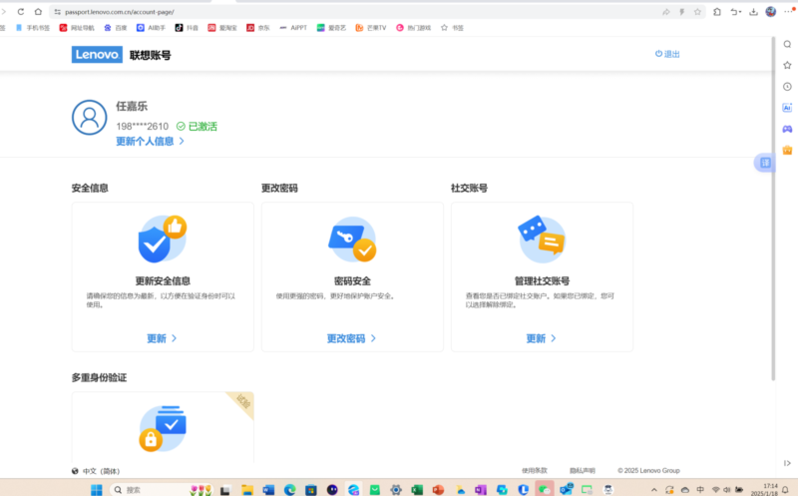Click the undo/restore tab dropdown
The height and width of the screenshot is (496, 798).
(736, 12)
